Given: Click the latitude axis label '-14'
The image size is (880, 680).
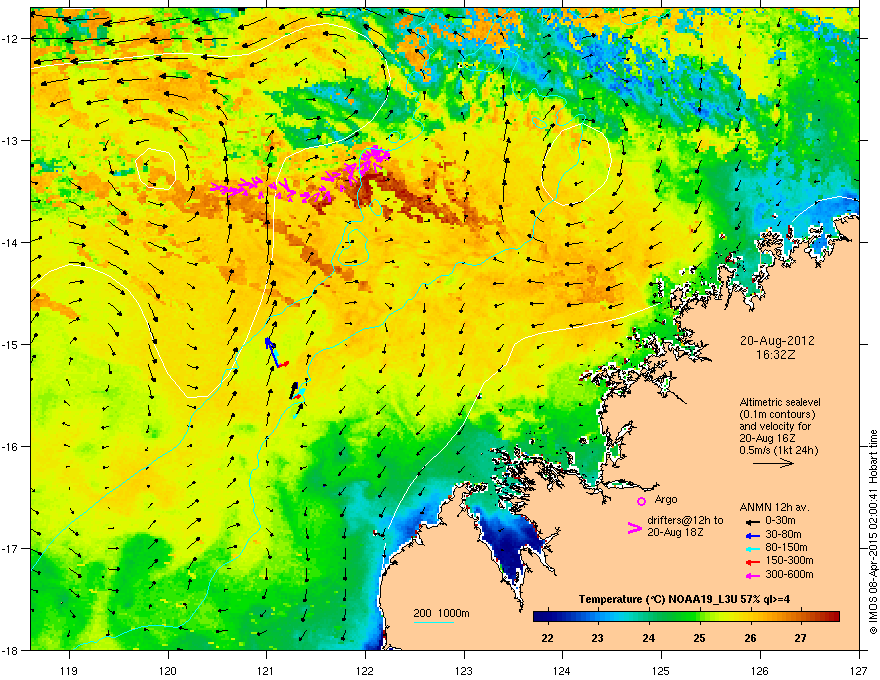Looking at the screenshot, I should pos(10,242).
